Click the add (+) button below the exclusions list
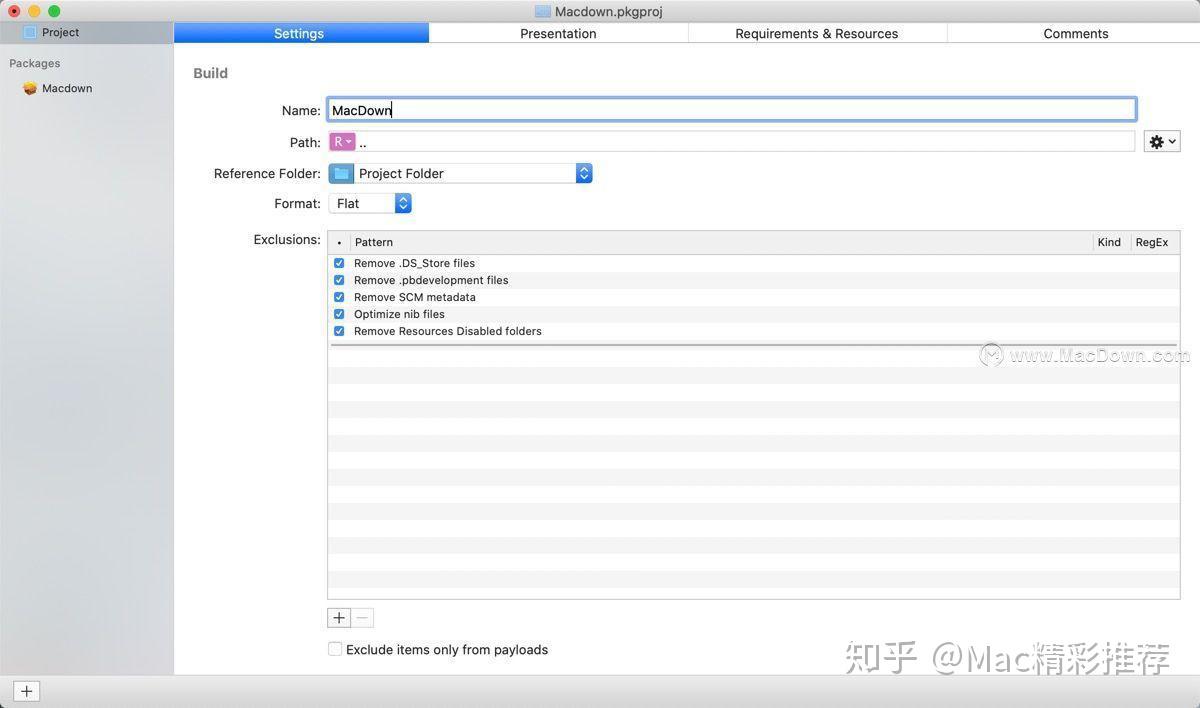Viewport: 1200px width, 708px height. coord(338,617)
